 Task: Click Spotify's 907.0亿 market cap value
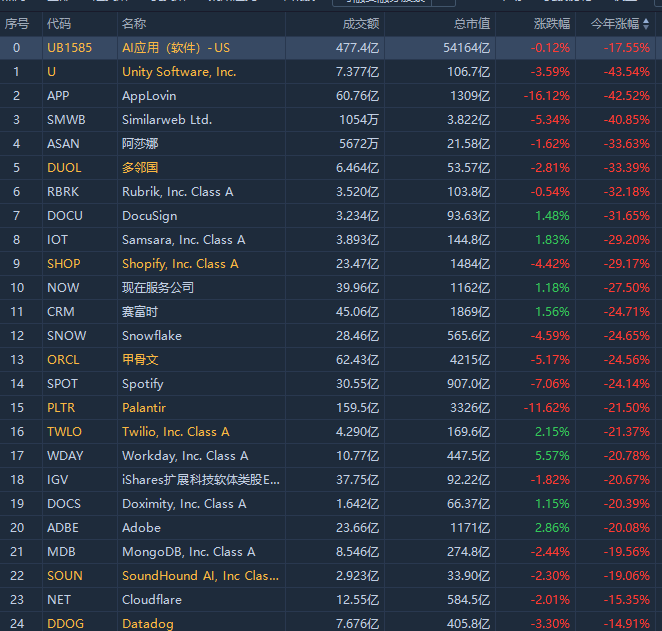(469, 384)
